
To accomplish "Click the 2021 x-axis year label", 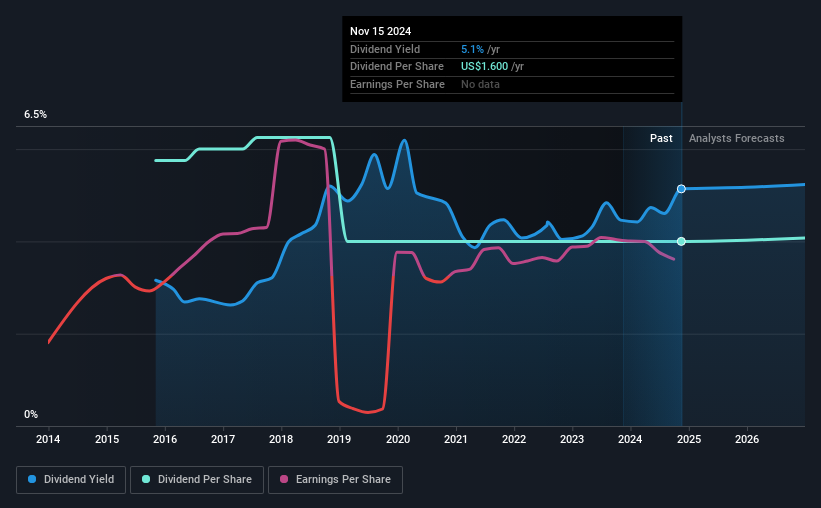I will pos(456,439).
